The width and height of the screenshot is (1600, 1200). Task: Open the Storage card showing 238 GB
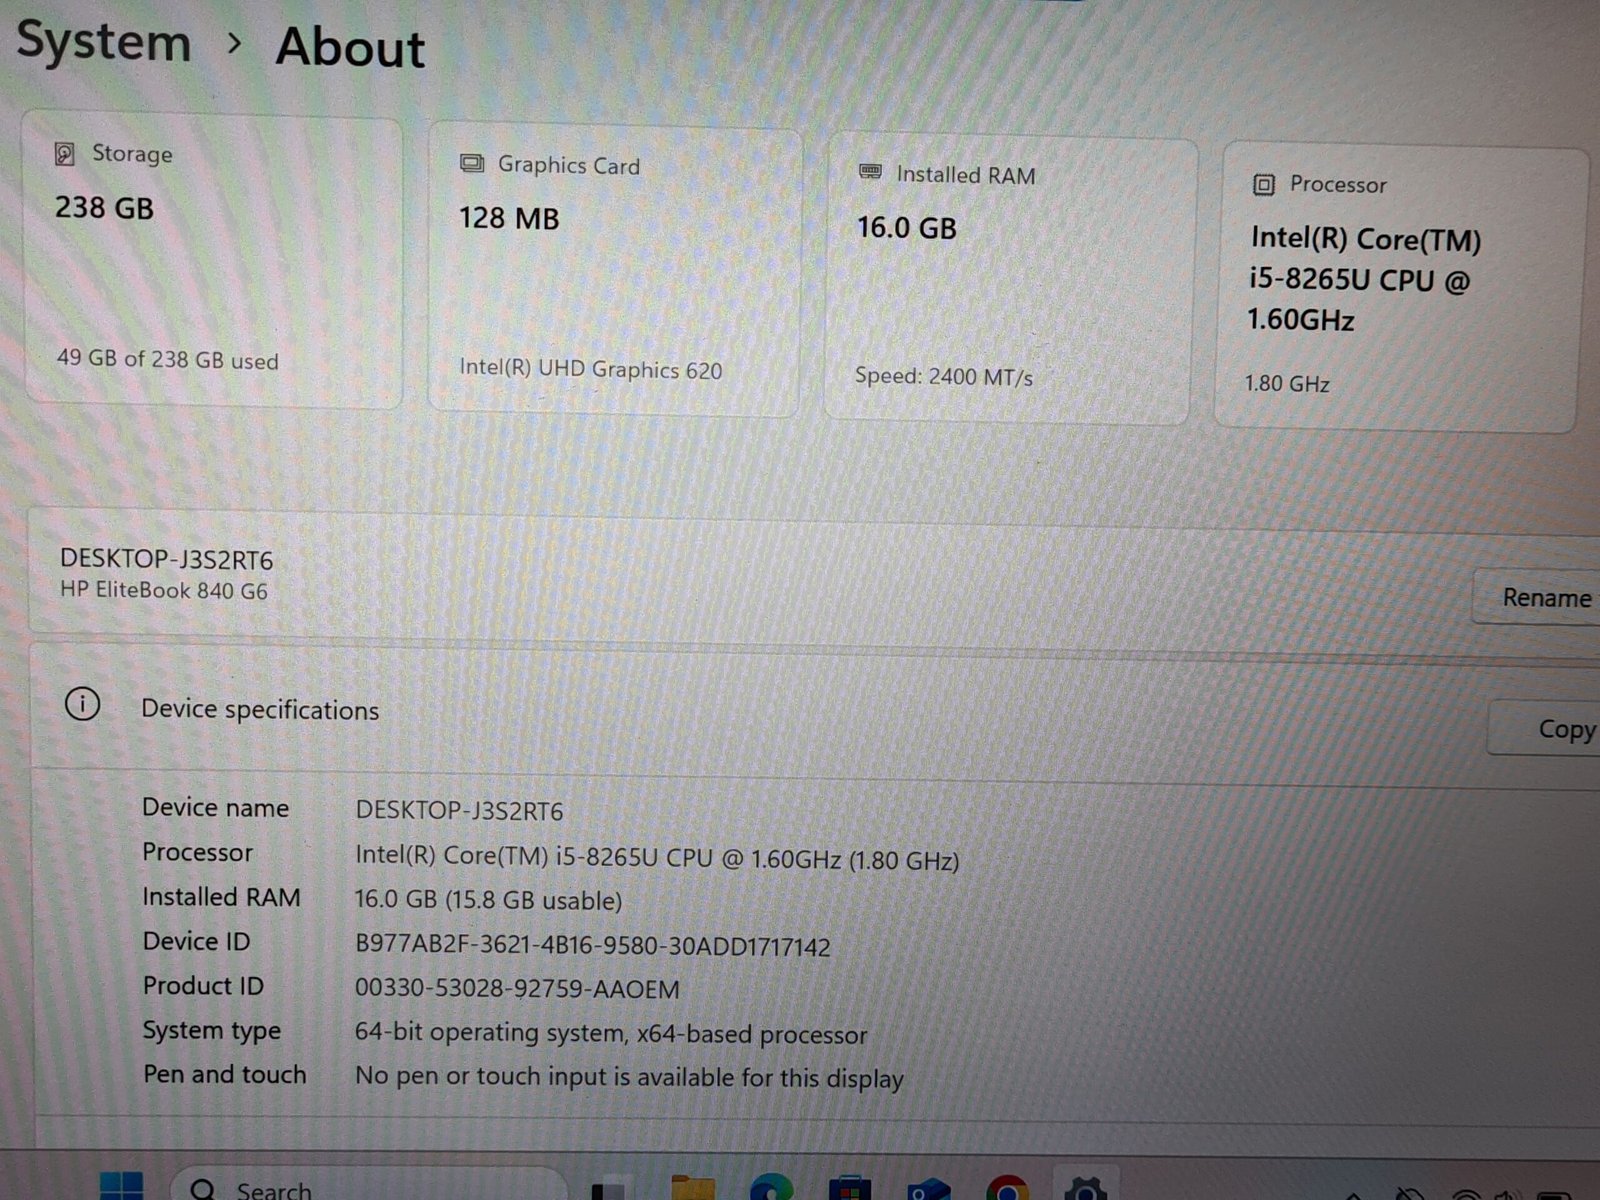click(213, 260)
